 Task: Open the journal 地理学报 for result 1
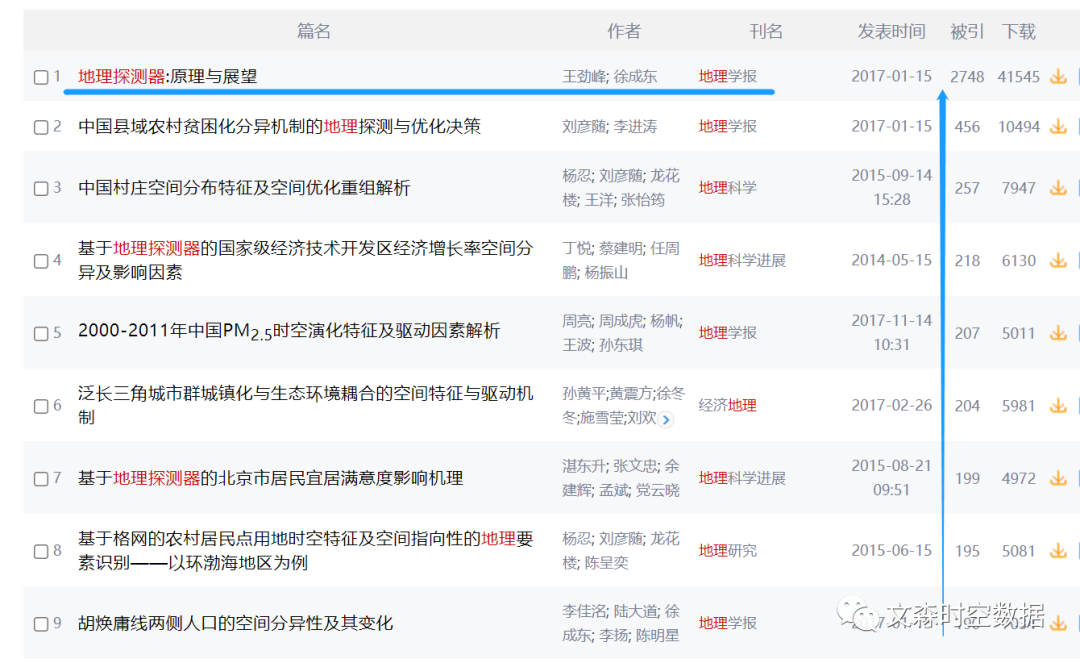727,76
